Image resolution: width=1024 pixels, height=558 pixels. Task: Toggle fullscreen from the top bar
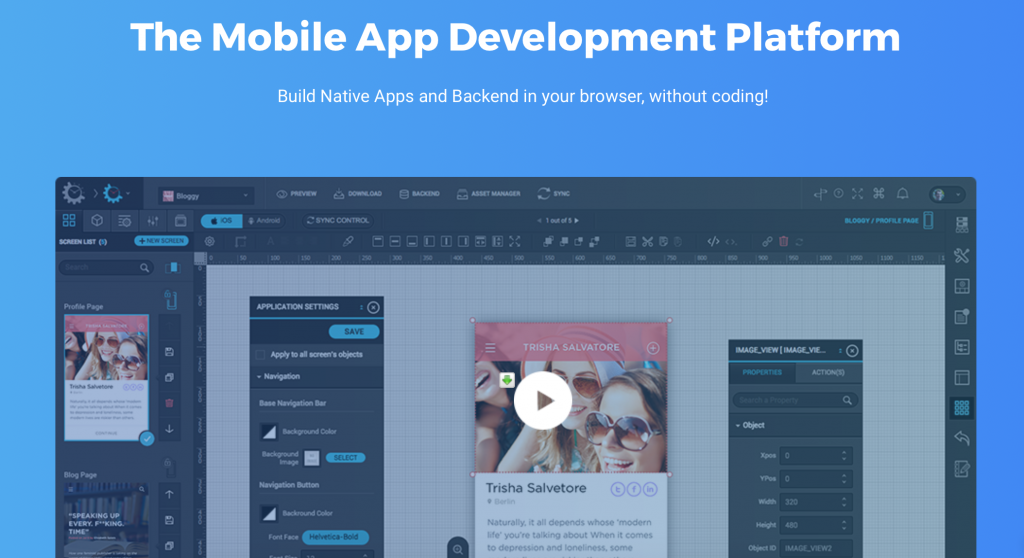857,193
